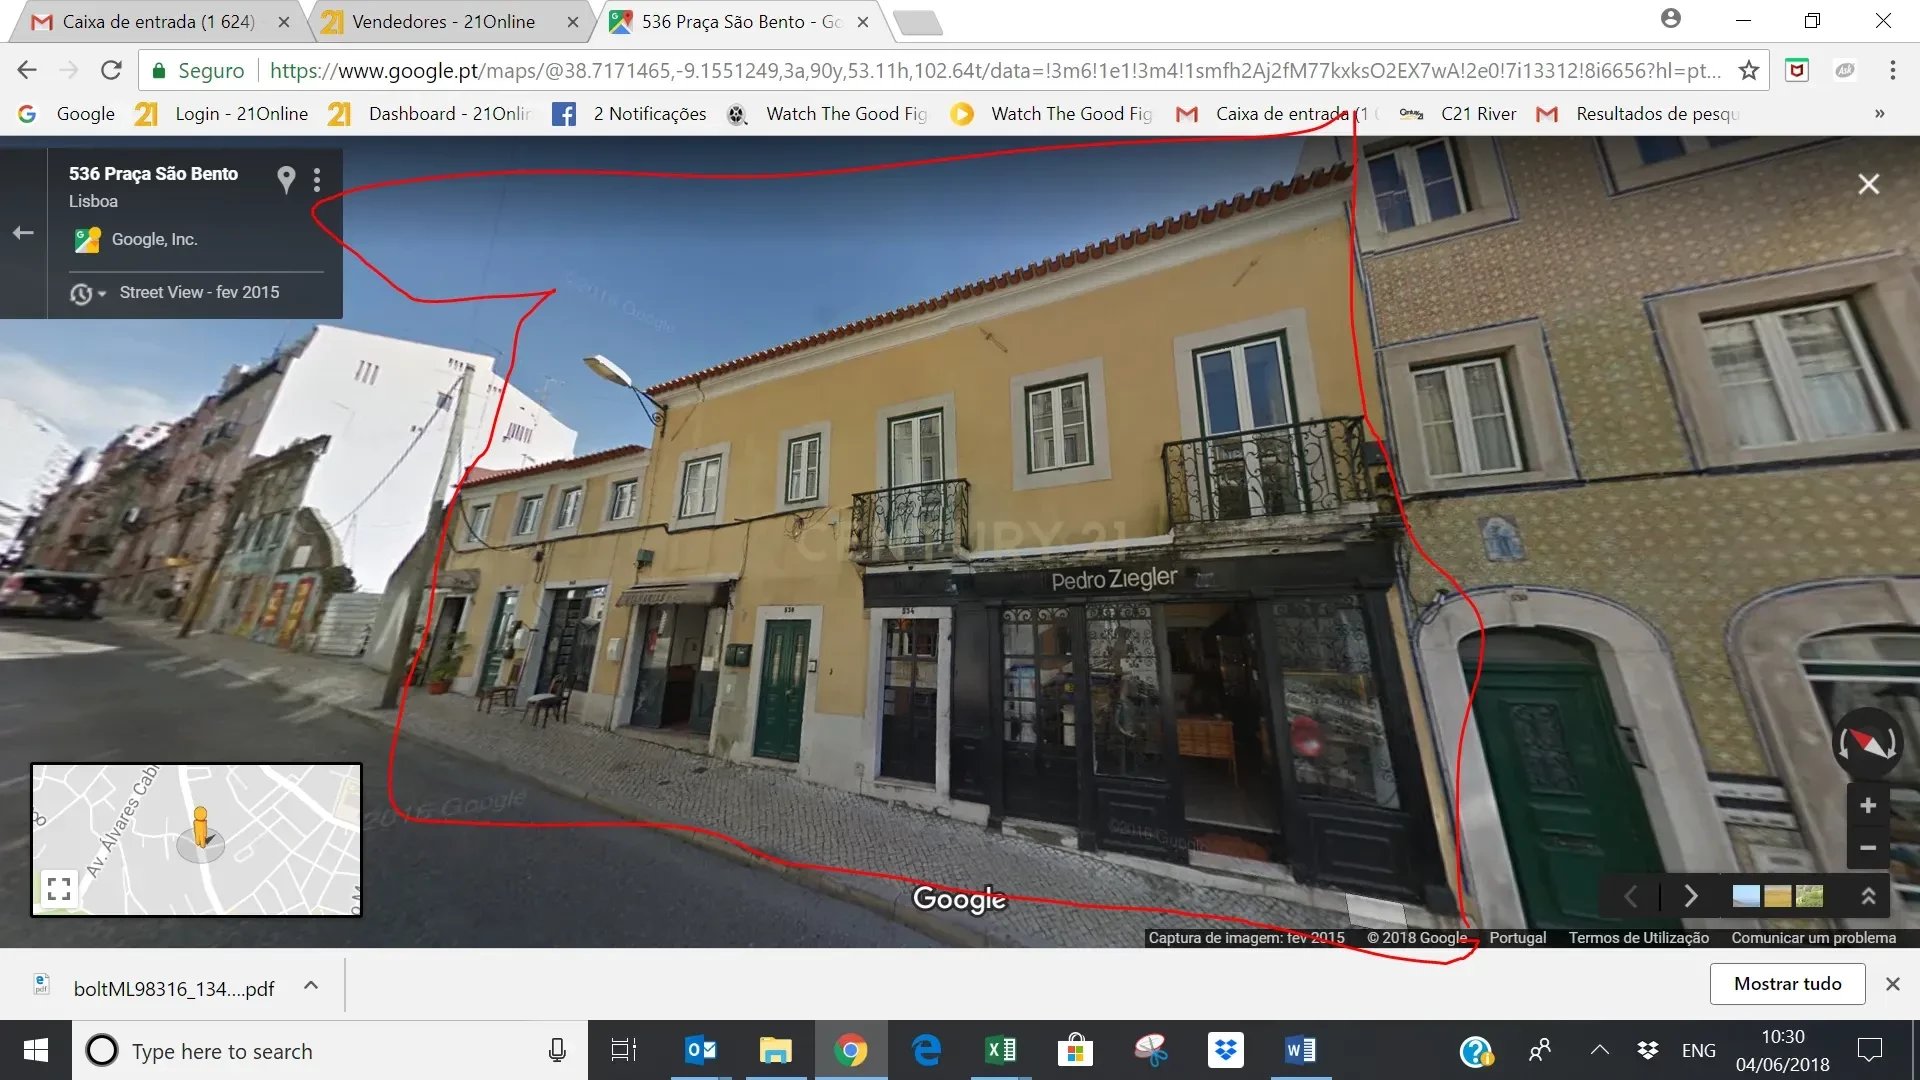
Task: Bookmark this page with the star
Action: pos(1748,70)
